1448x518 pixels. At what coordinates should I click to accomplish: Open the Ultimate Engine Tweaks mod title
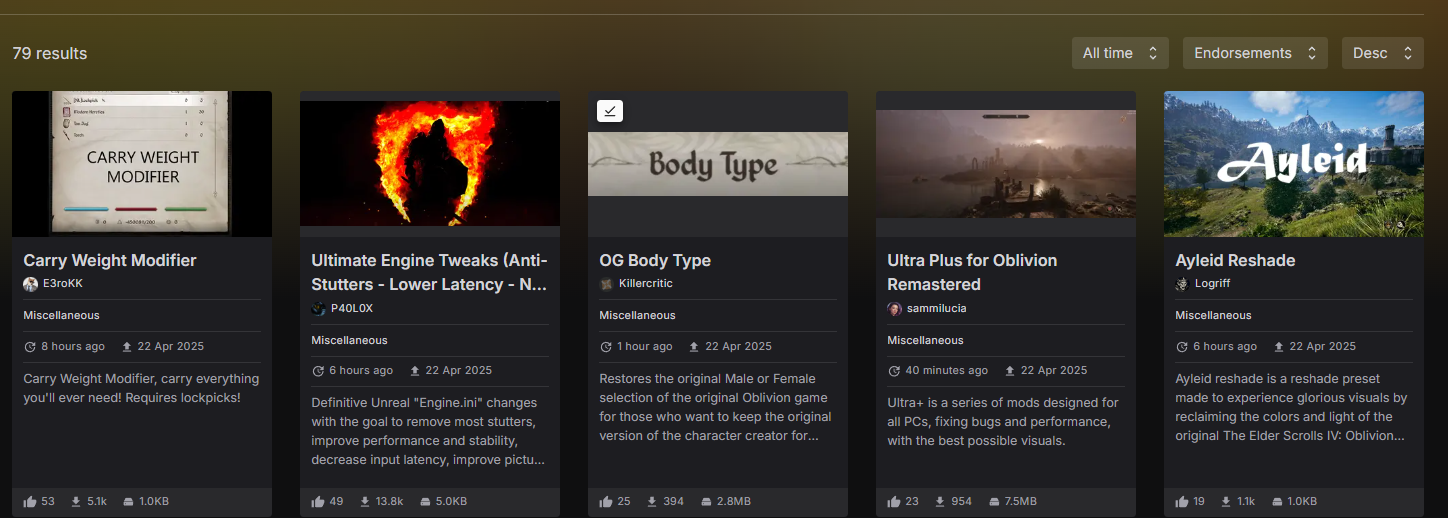click(430, 272)
